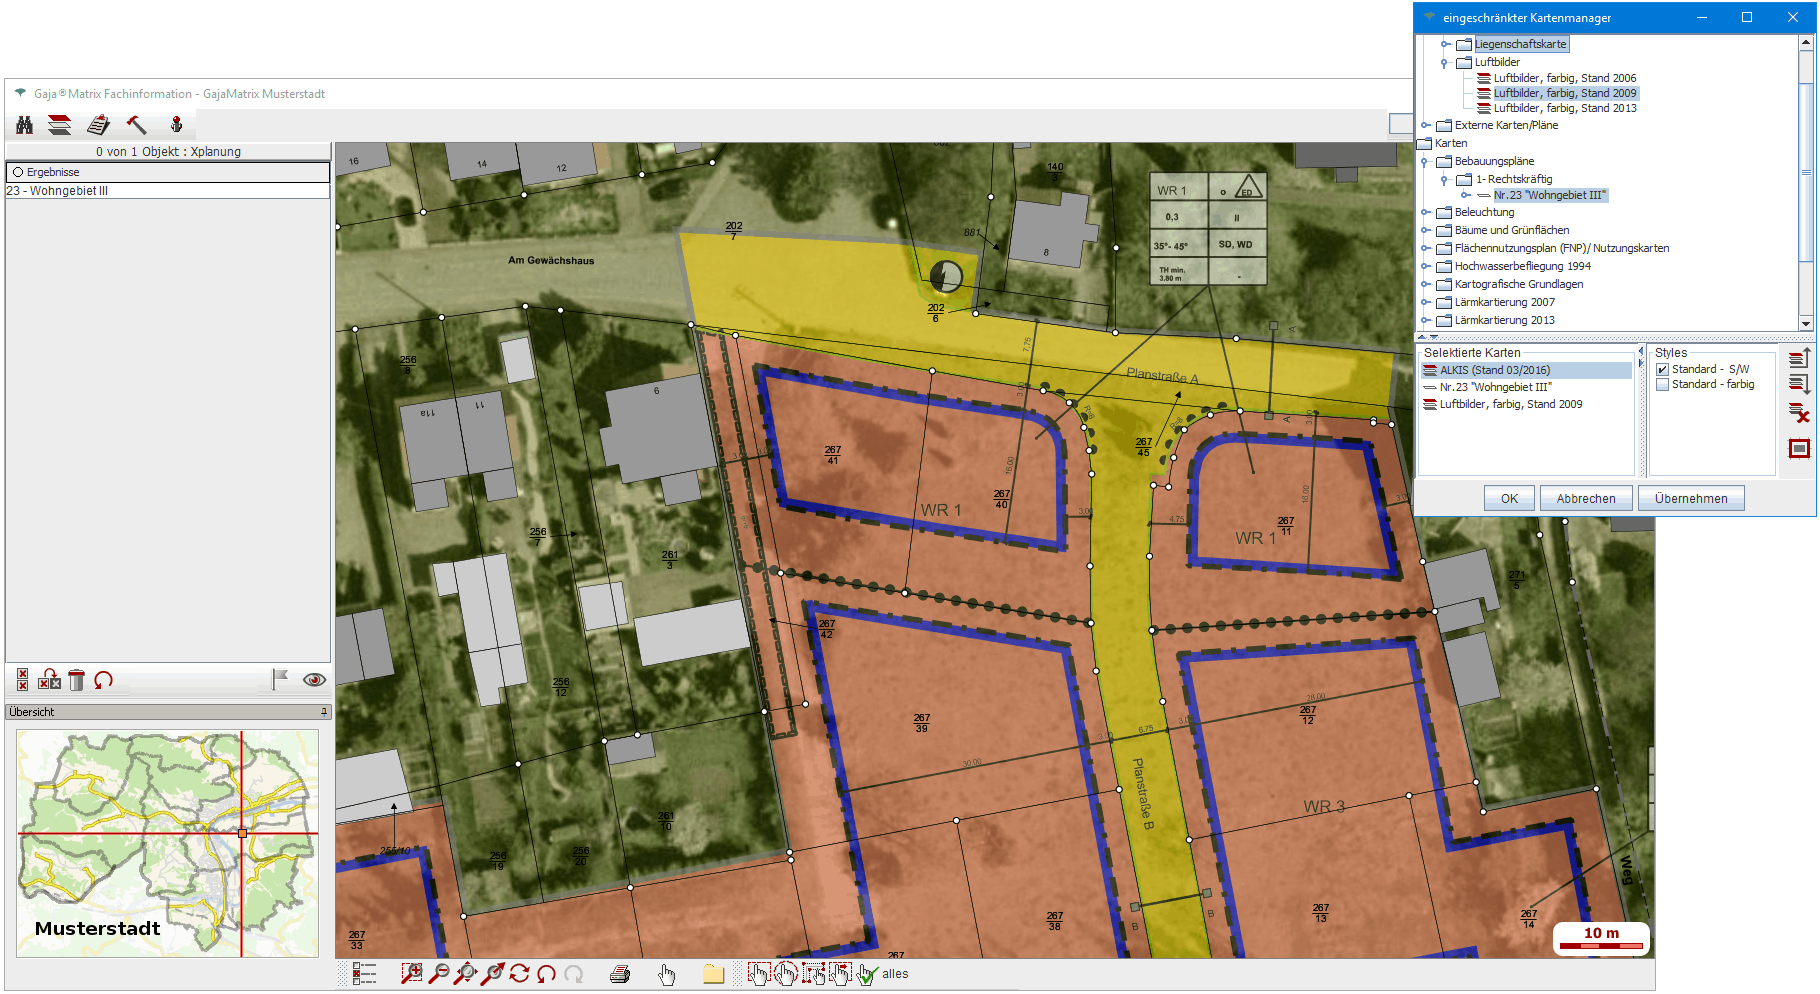The height and width of the screenshot is (994, 1820).
Task: Select the circle selection hand tool
Action: tap(786, 974)
